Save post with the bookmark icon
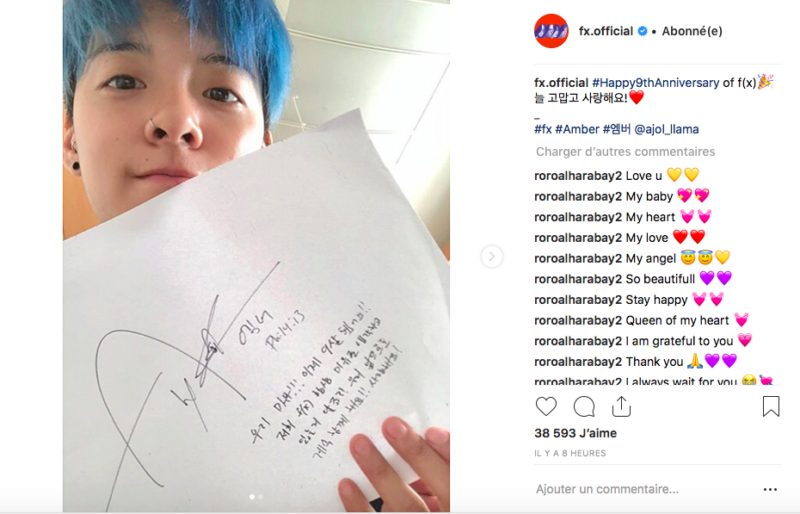This screenshot has width=800, height=514. (x=771, y=406)
